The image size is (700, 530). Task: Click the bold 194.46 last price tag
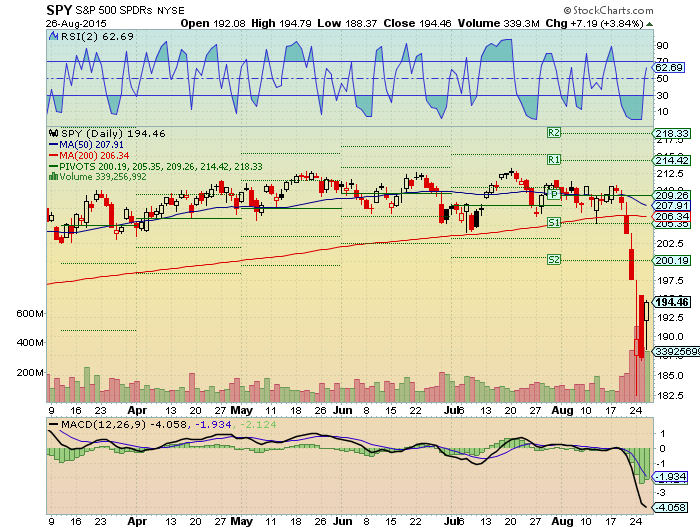672,302
